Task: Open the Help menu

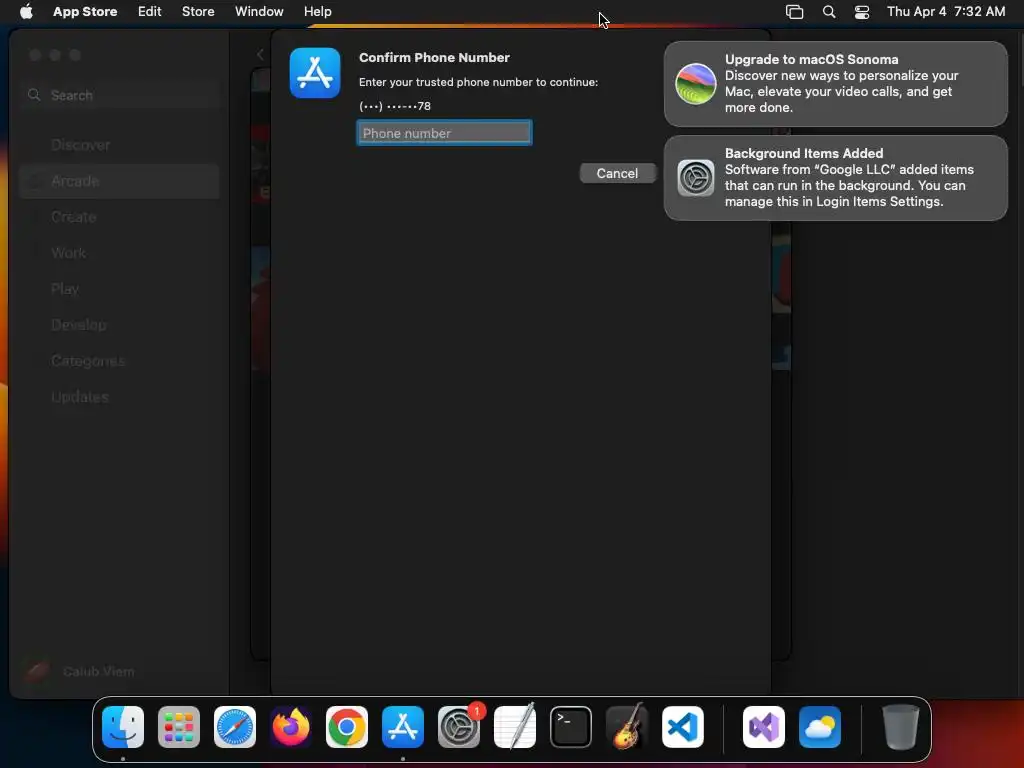Action: 317,11
